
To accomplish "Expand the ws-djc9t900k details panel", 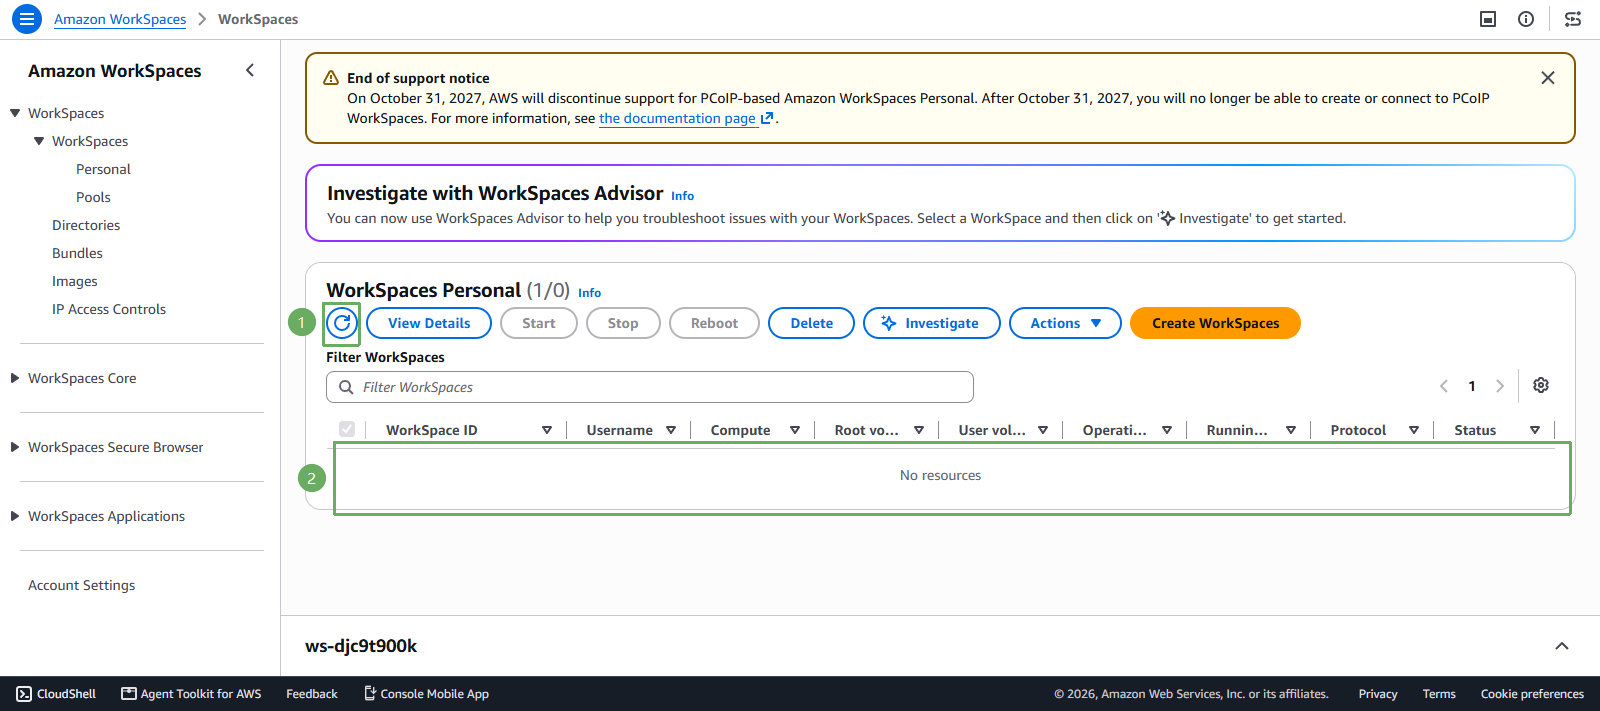I will tap(1562, 646).
